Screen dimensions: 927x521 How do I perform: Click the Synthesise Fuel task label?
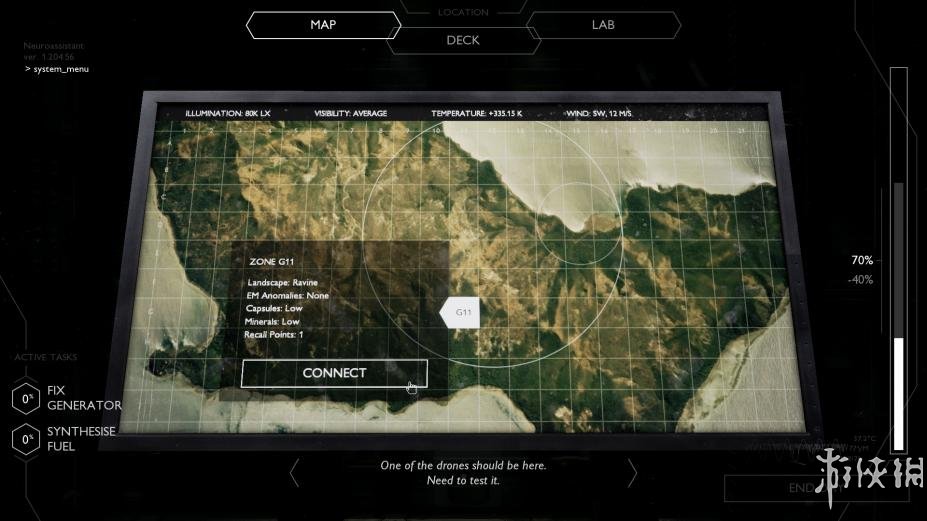click(81, 439)
